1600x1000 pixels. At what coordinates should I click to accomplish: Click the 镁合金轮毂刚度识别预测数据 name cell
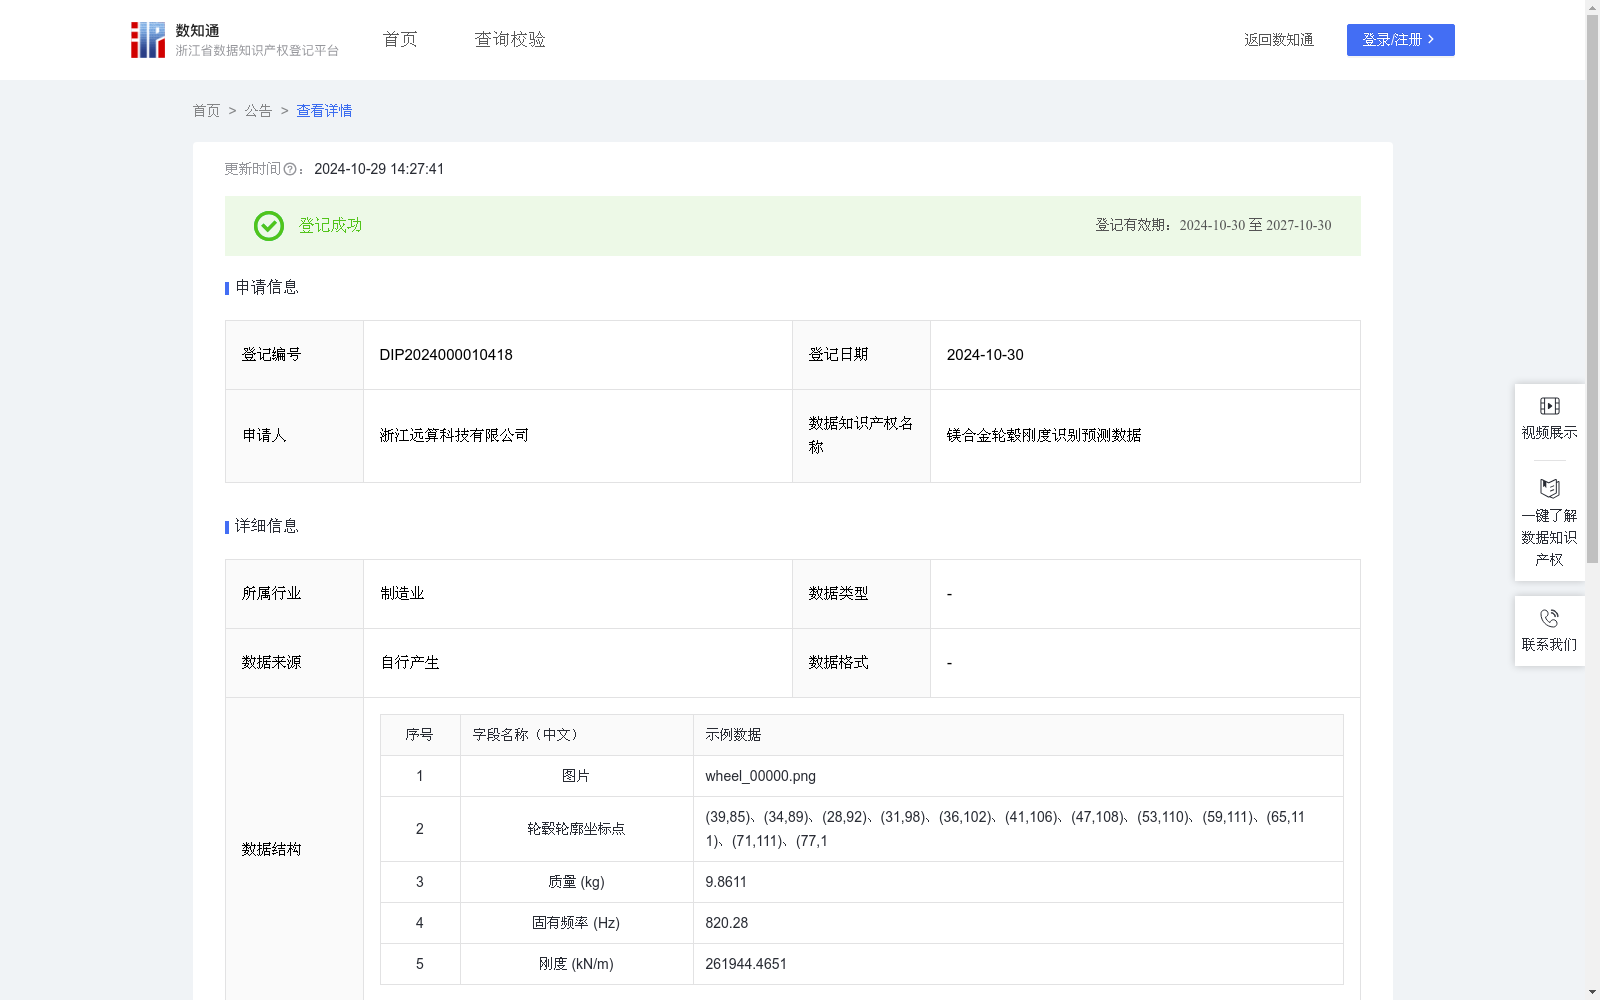coord(1046,436)
